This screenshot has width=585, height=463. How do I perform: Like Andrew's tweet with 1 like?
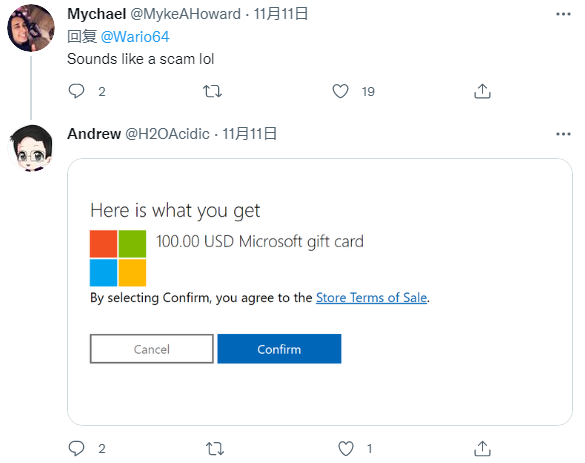345,448
